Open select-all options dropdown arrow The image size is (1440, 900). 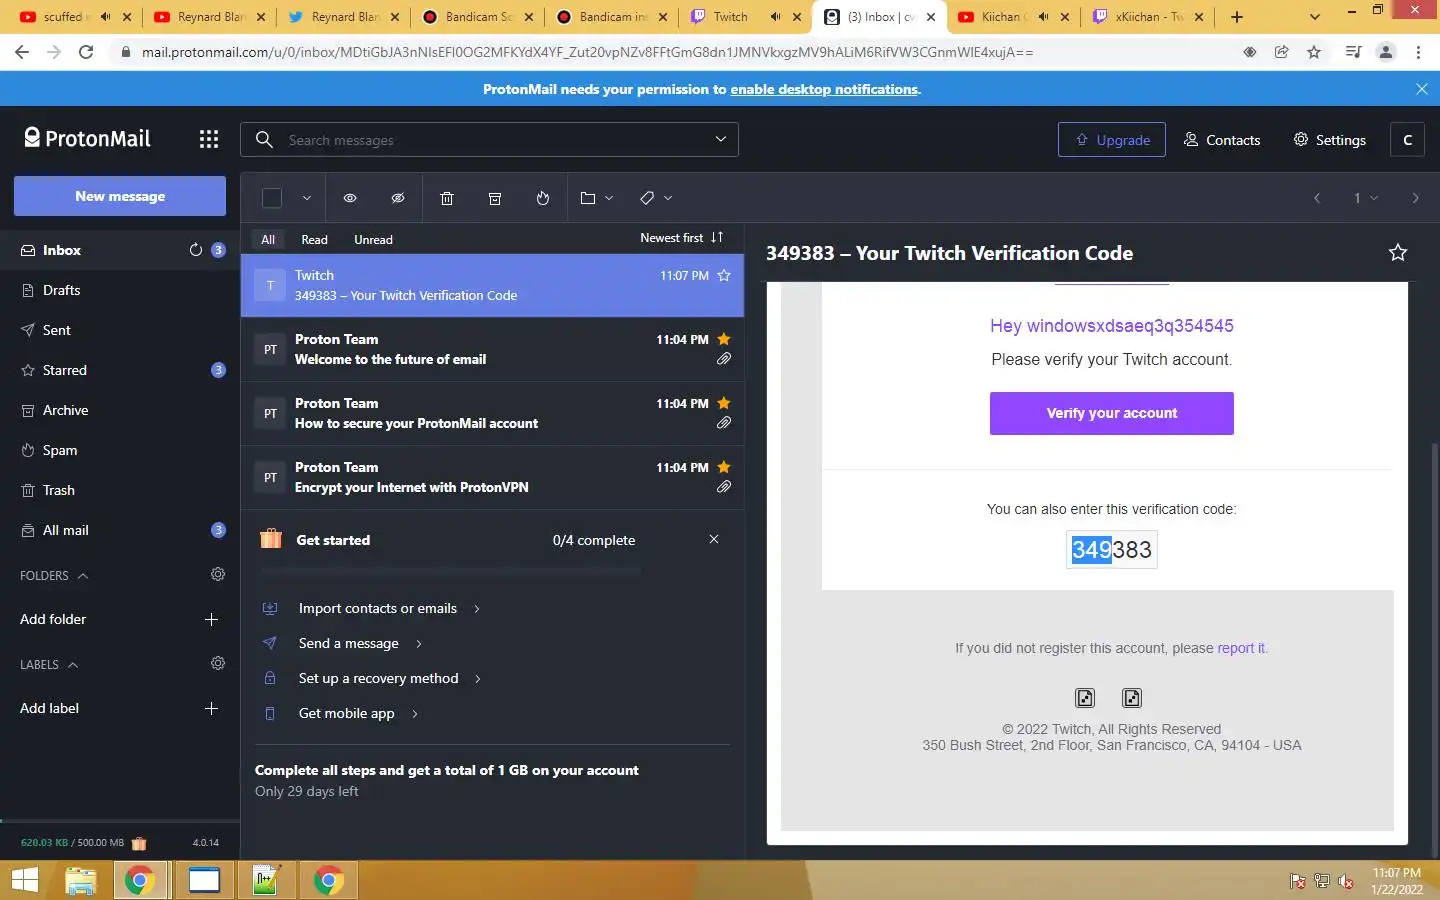point(307,198)
